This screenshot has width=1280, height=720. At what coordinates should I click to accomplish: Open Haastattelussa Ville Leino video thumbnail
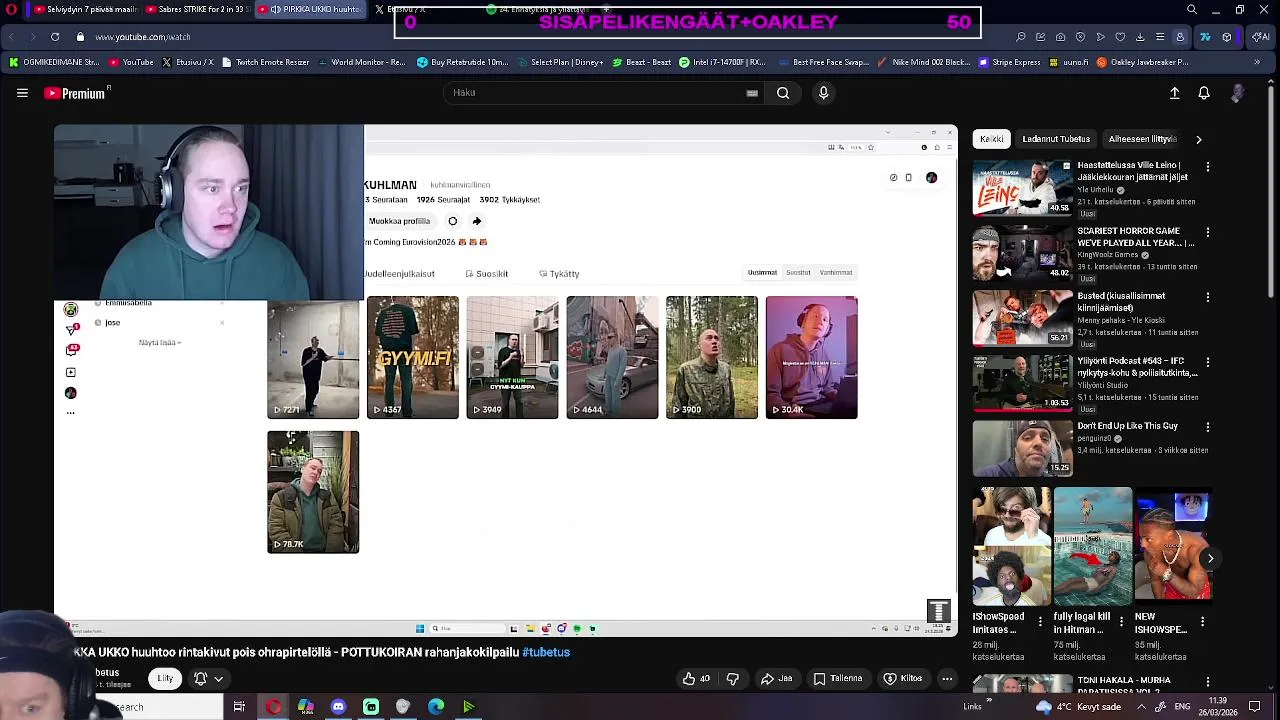tap(1022, 187)
